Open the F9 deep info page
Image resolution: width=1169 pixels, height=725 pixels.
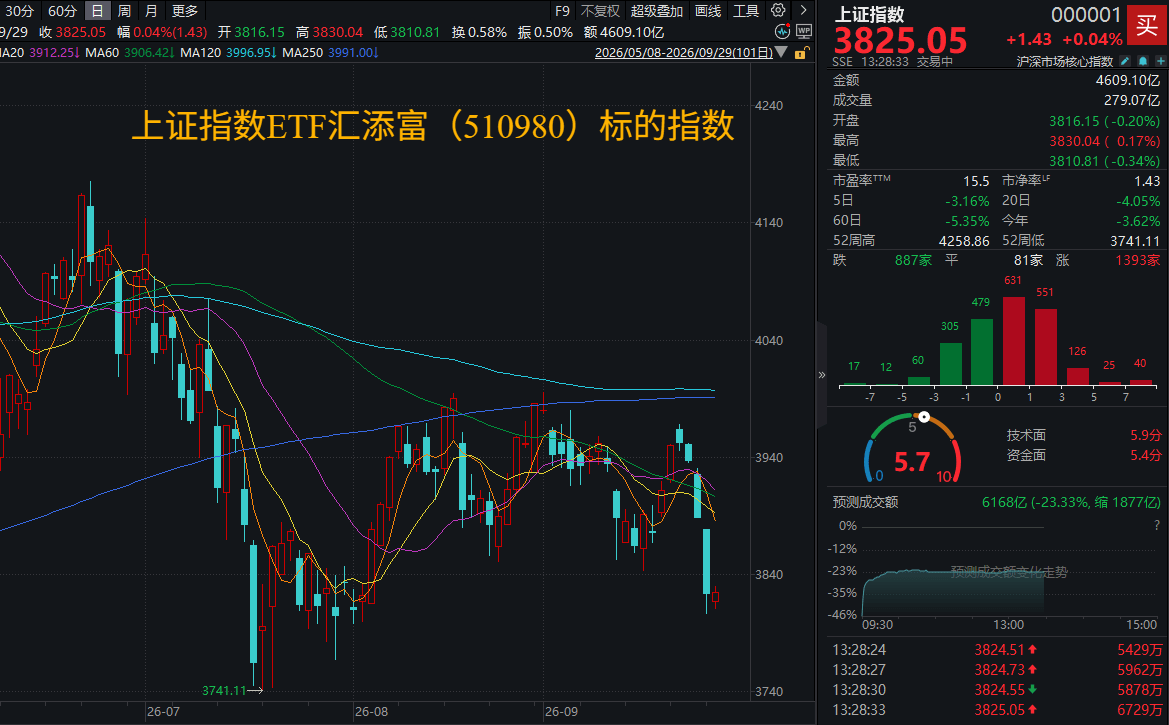[x=562, y=10]
